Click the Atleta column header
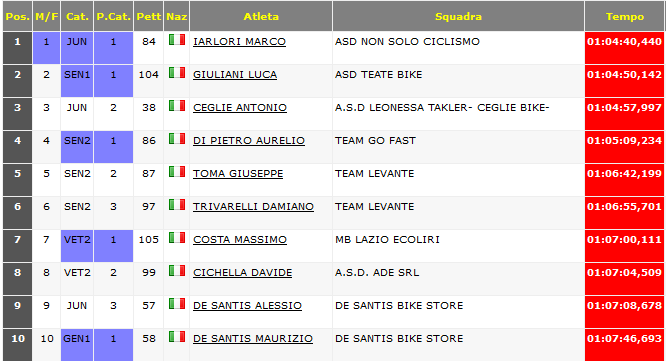This screenshot has height=361, width=666. click(261, 16)
